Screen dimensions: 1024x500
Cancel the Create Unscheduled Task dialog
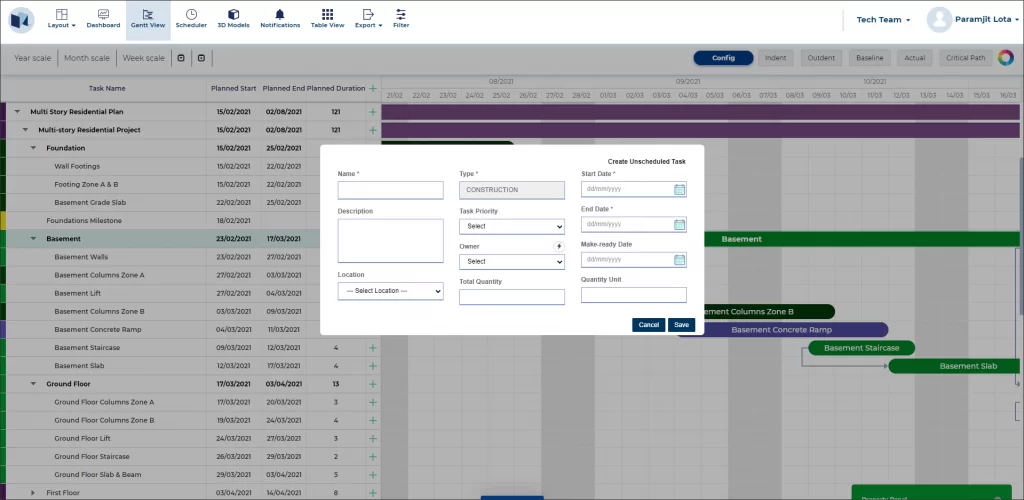648,325
